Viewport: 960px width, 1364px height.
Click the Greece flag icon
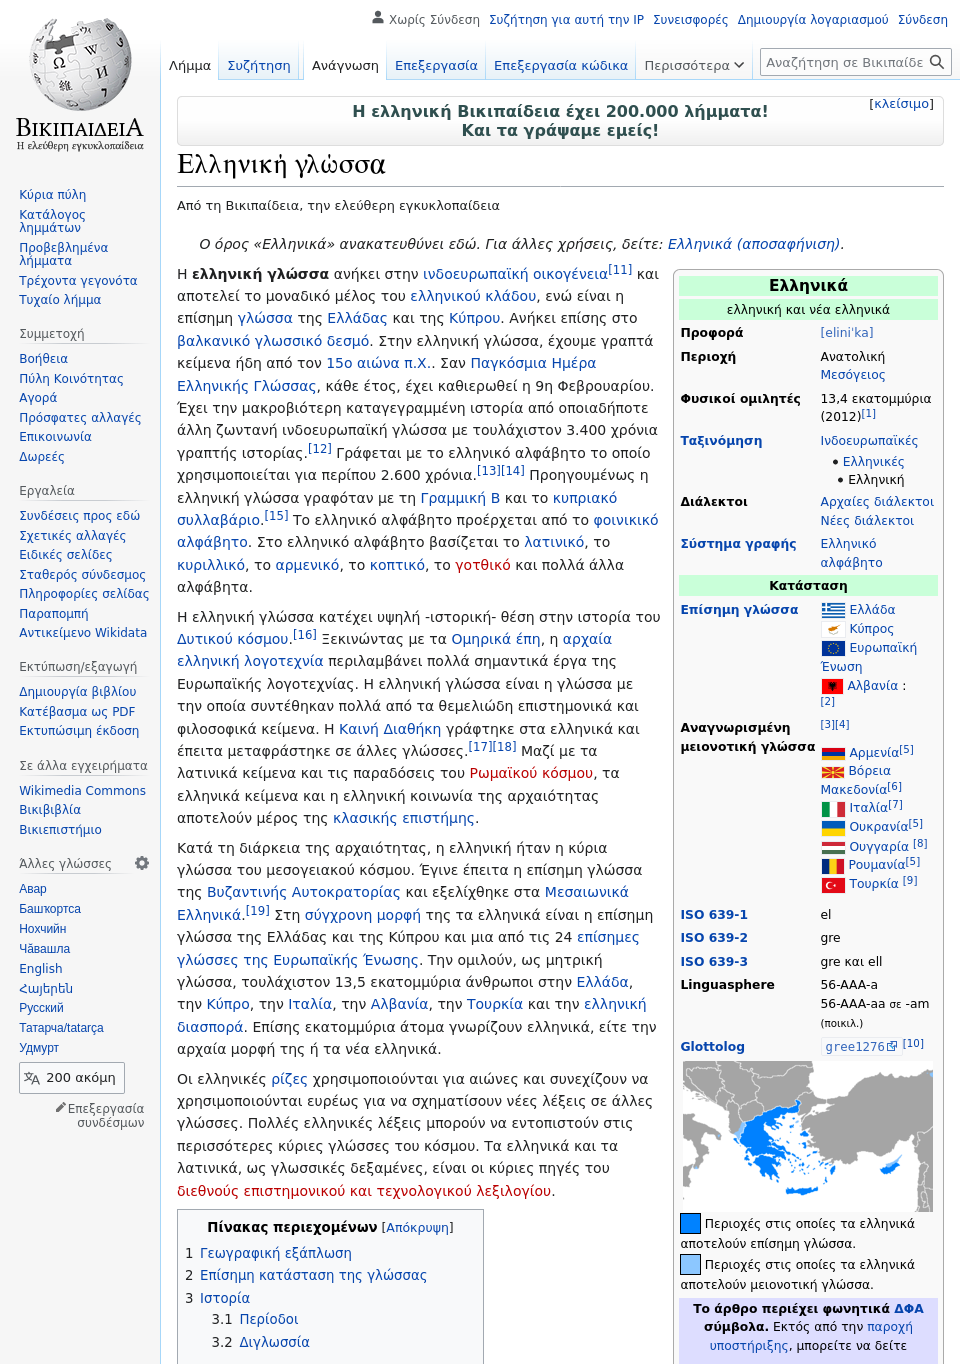coord(833,609)
